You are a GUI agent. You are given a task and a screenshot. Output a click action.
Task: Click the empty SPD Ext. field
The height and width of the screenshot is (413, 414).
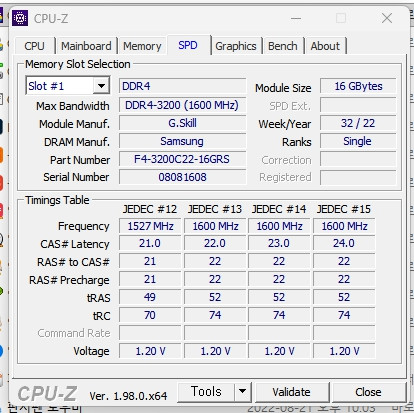pyautogui.click(x=358, y=105)
